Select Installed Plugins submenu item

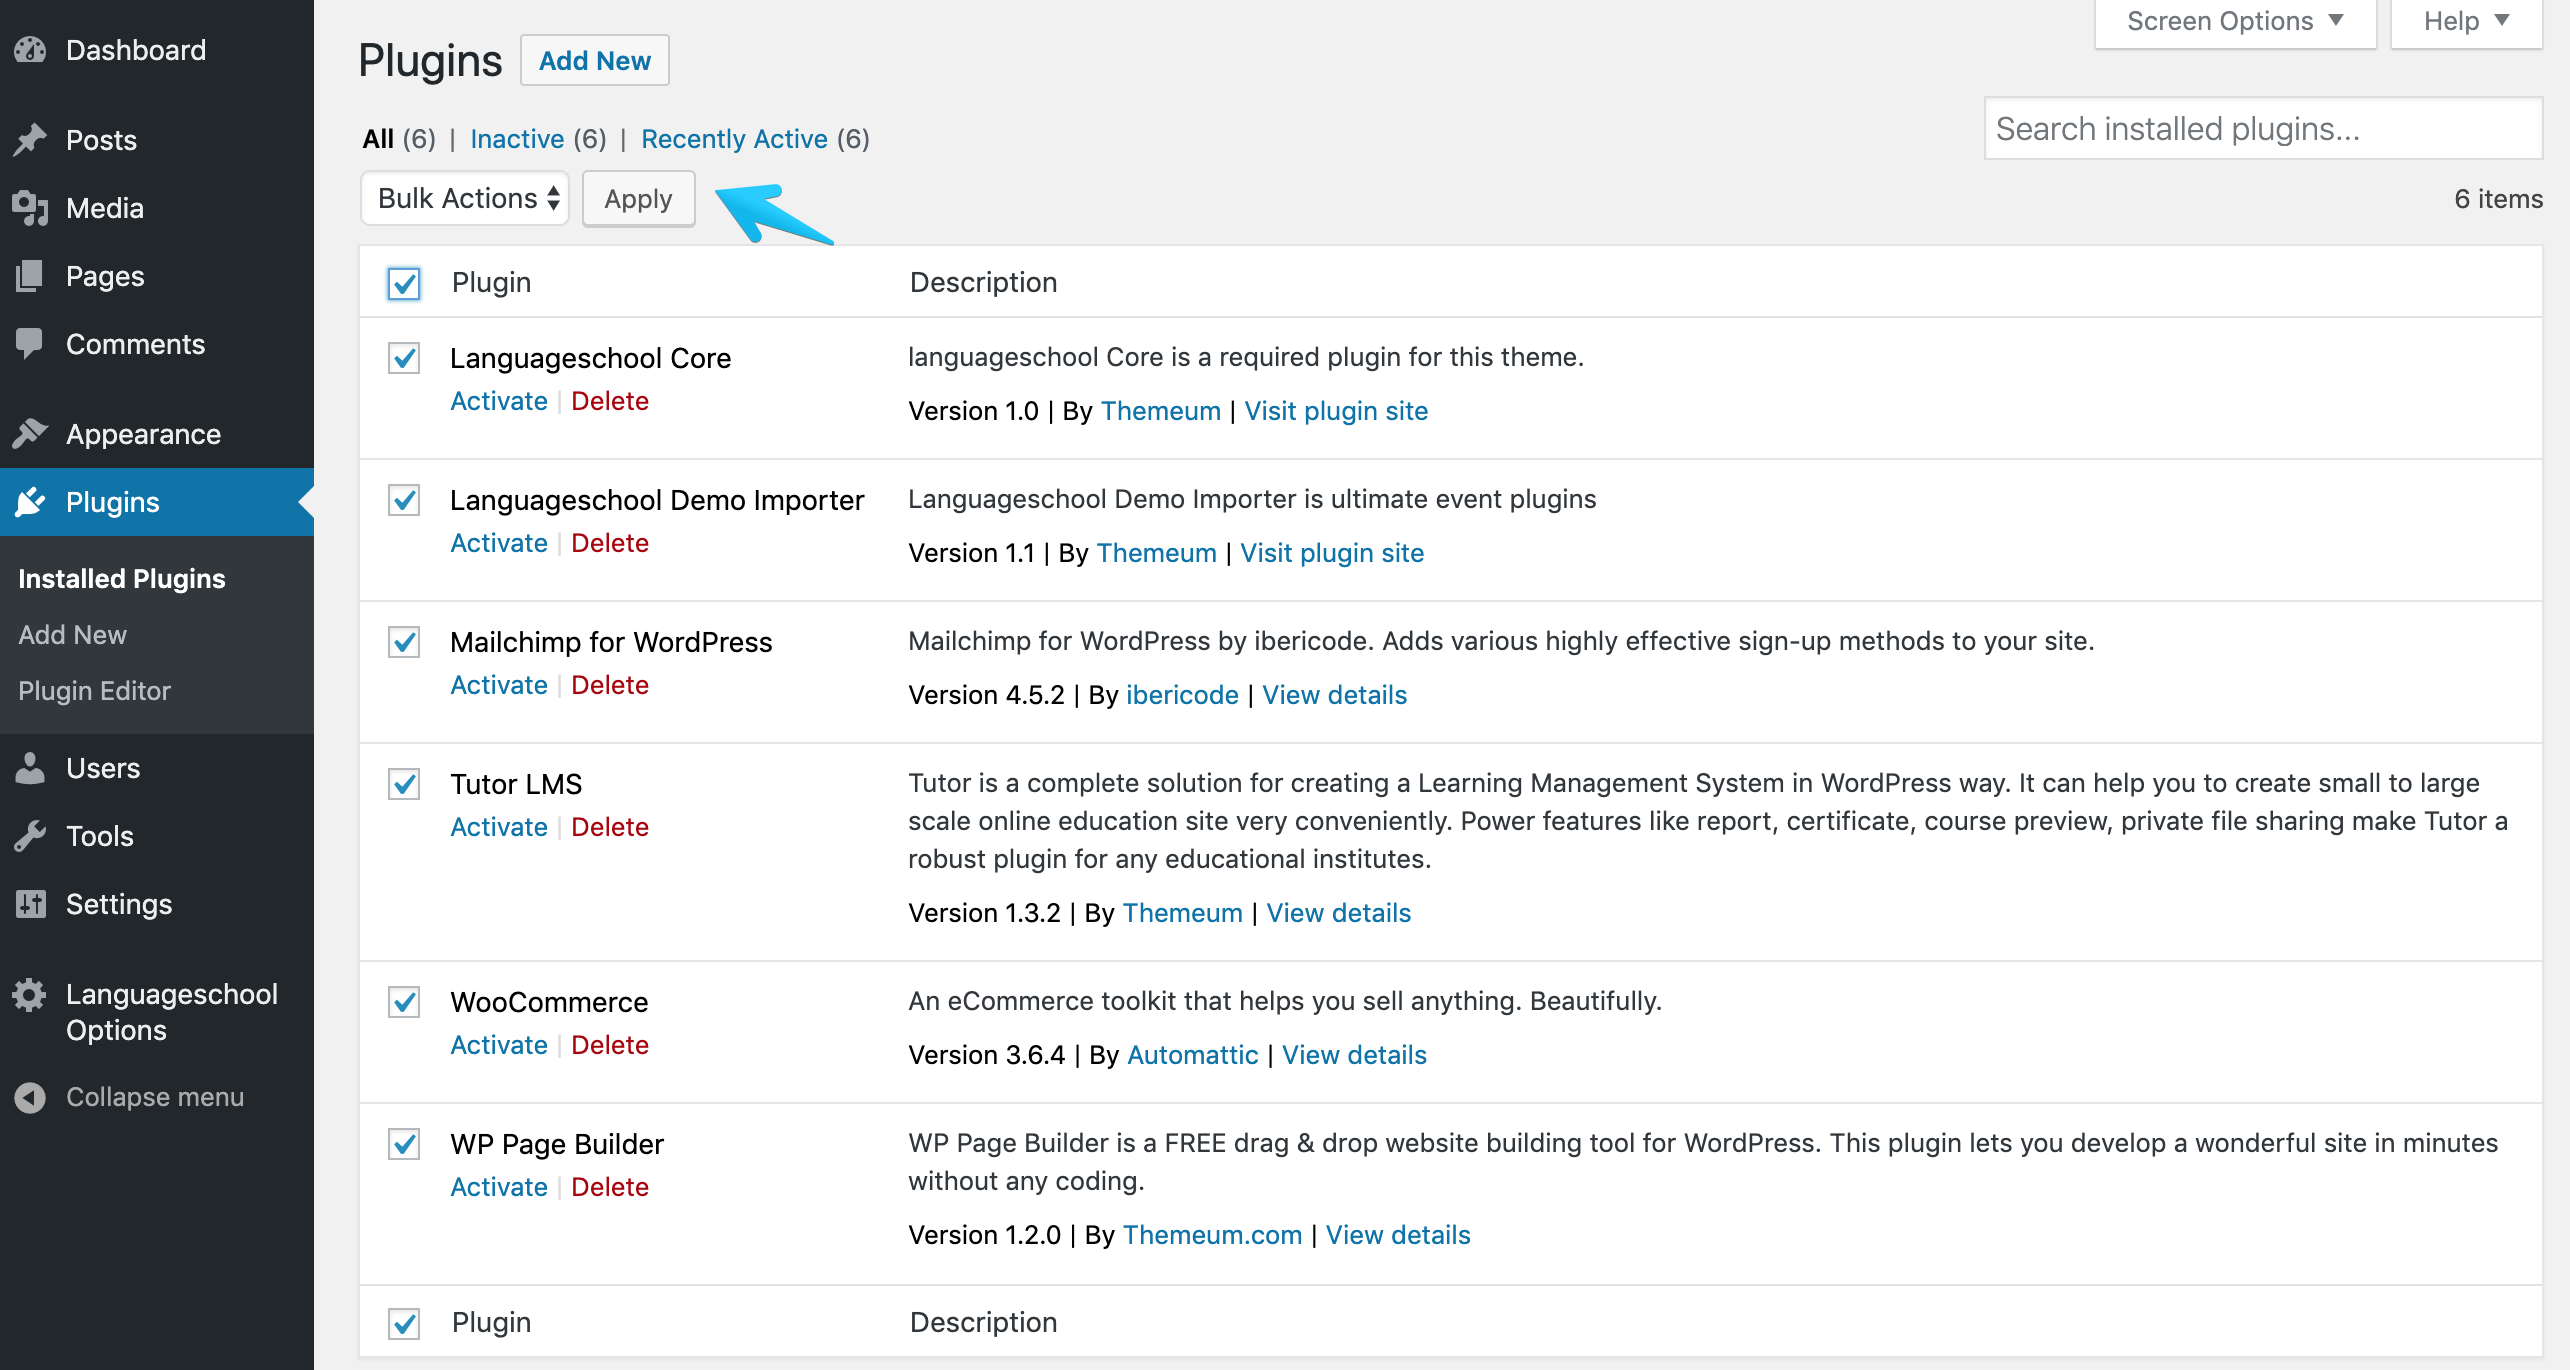pyautogui.click(x=122, y=579)
